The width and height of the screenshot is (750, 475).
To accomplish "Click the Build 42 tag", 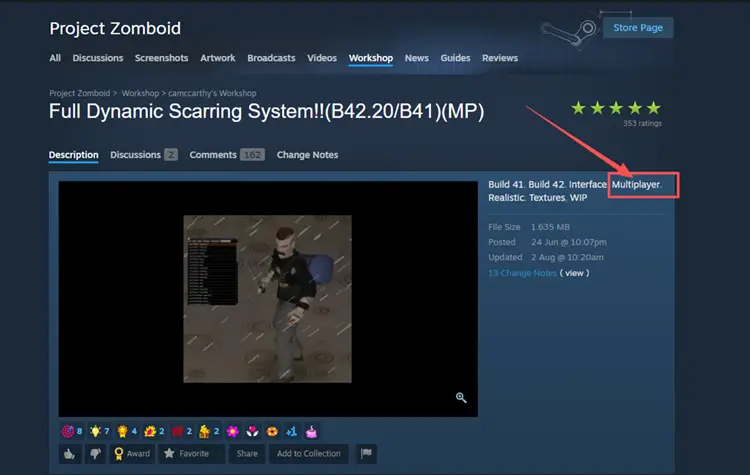I will 547,184.
